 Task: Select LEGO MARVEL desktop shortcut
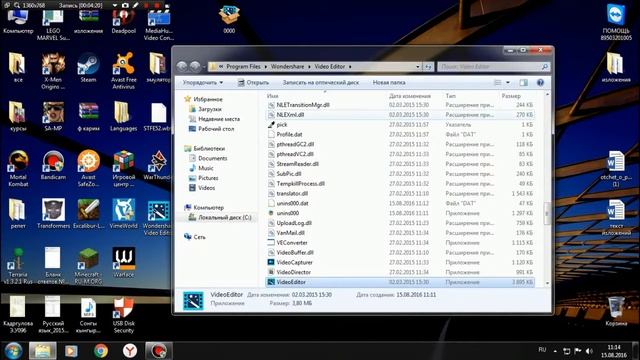click(x=53, y=24)
